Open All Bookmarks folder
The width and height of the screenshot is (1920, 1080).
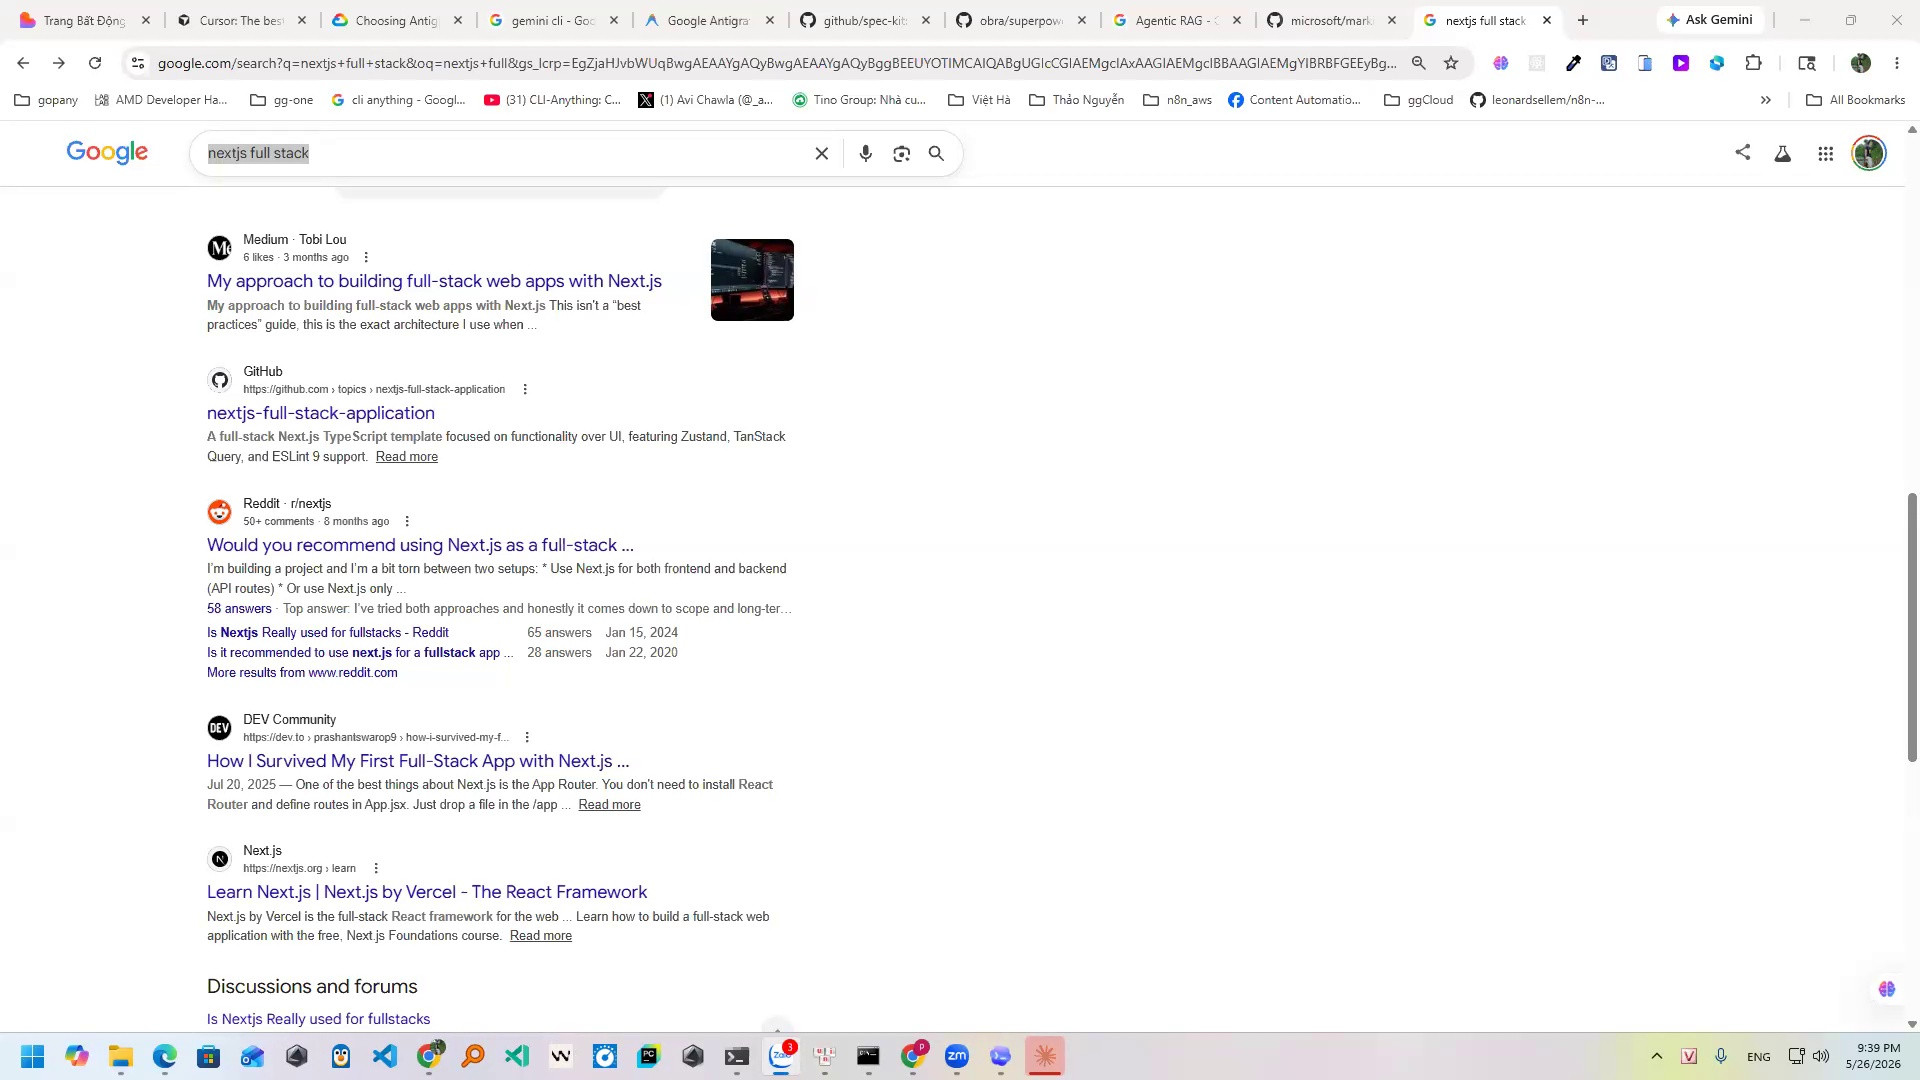[1856, 100]
